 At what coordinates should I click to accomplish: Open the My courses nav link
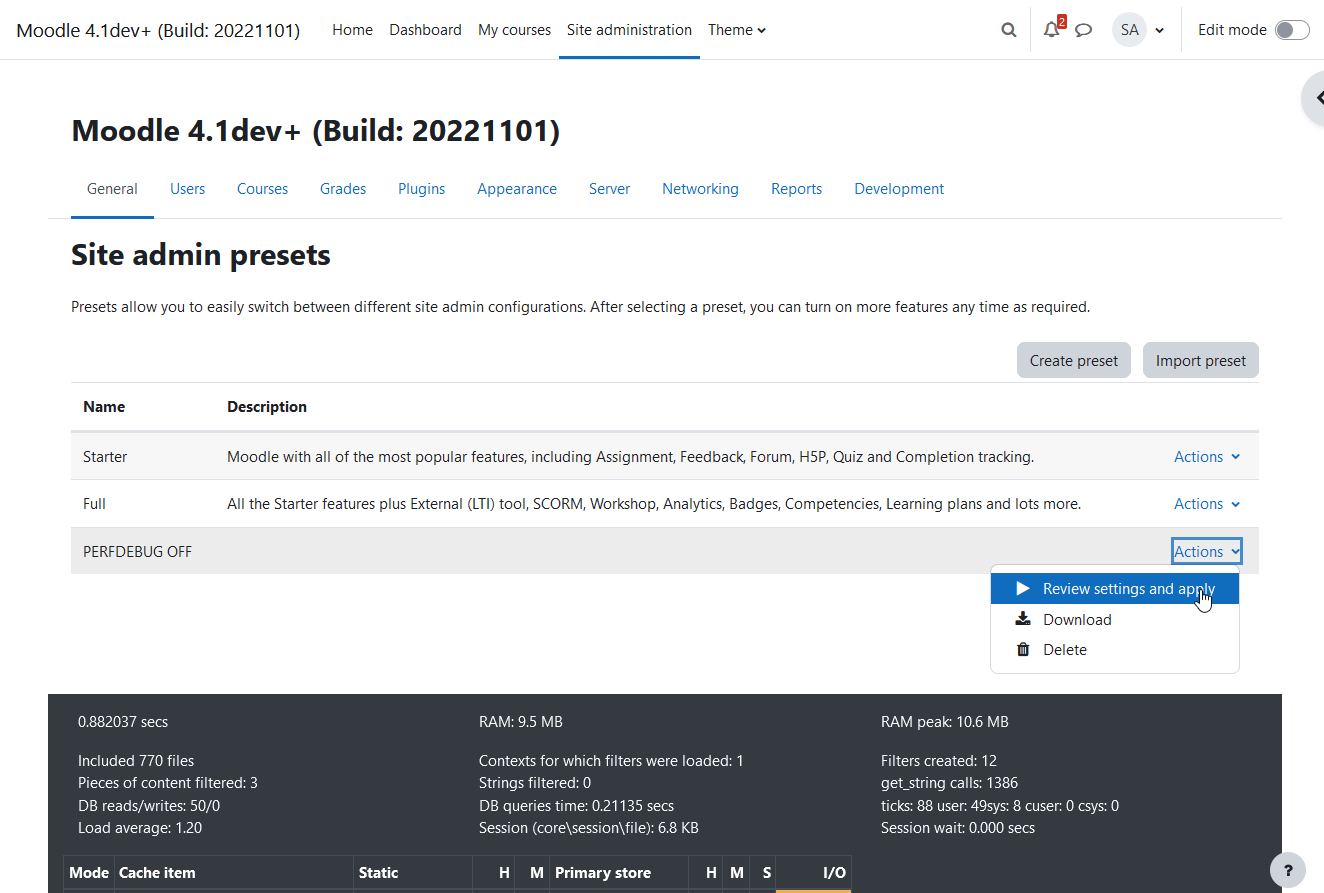coord(514,30)
